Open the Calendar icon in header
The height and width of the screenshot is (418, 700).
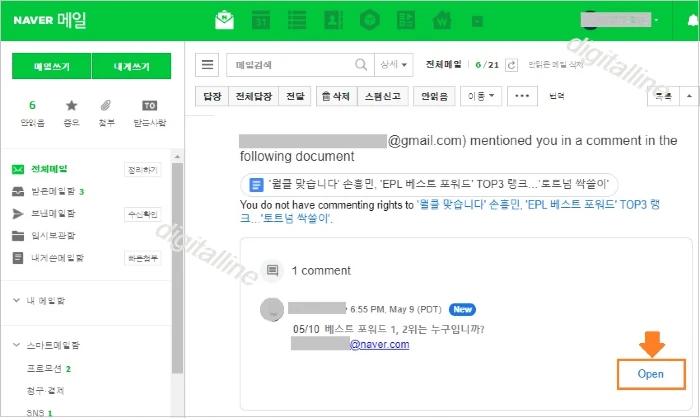pos(261,20)
